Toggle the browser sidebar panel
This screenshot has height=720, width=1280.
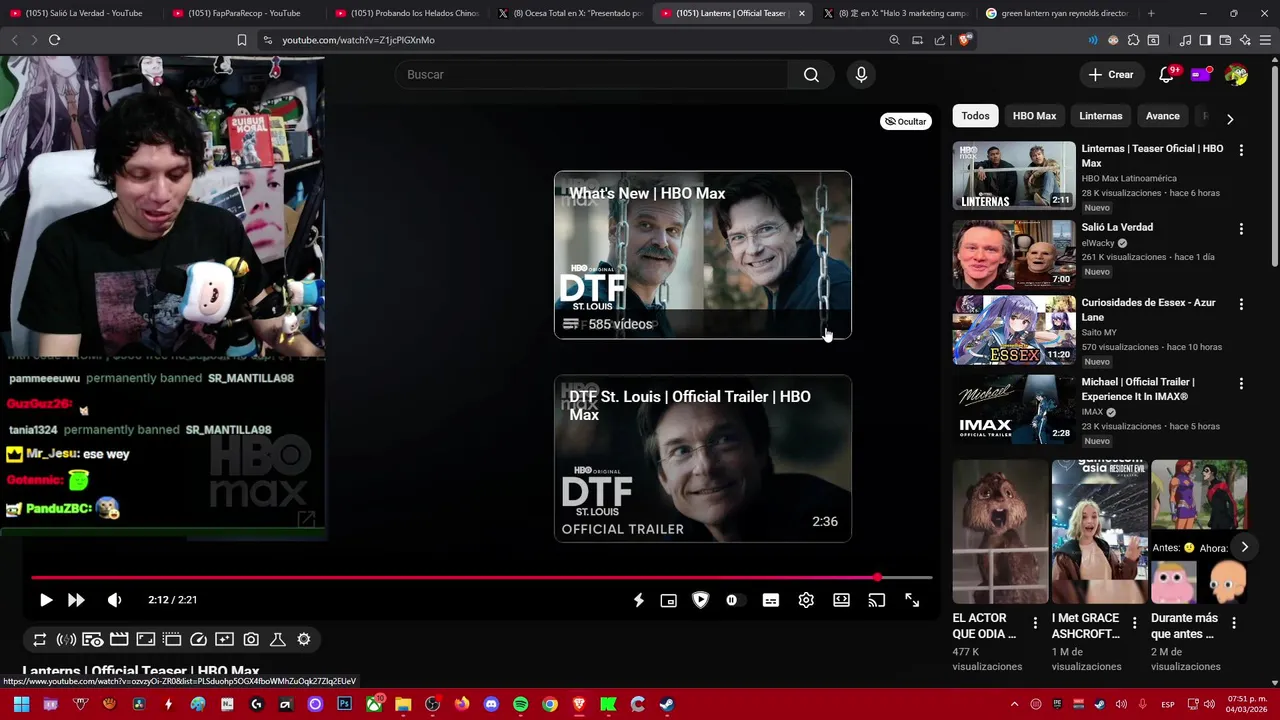click(1205, 40)
